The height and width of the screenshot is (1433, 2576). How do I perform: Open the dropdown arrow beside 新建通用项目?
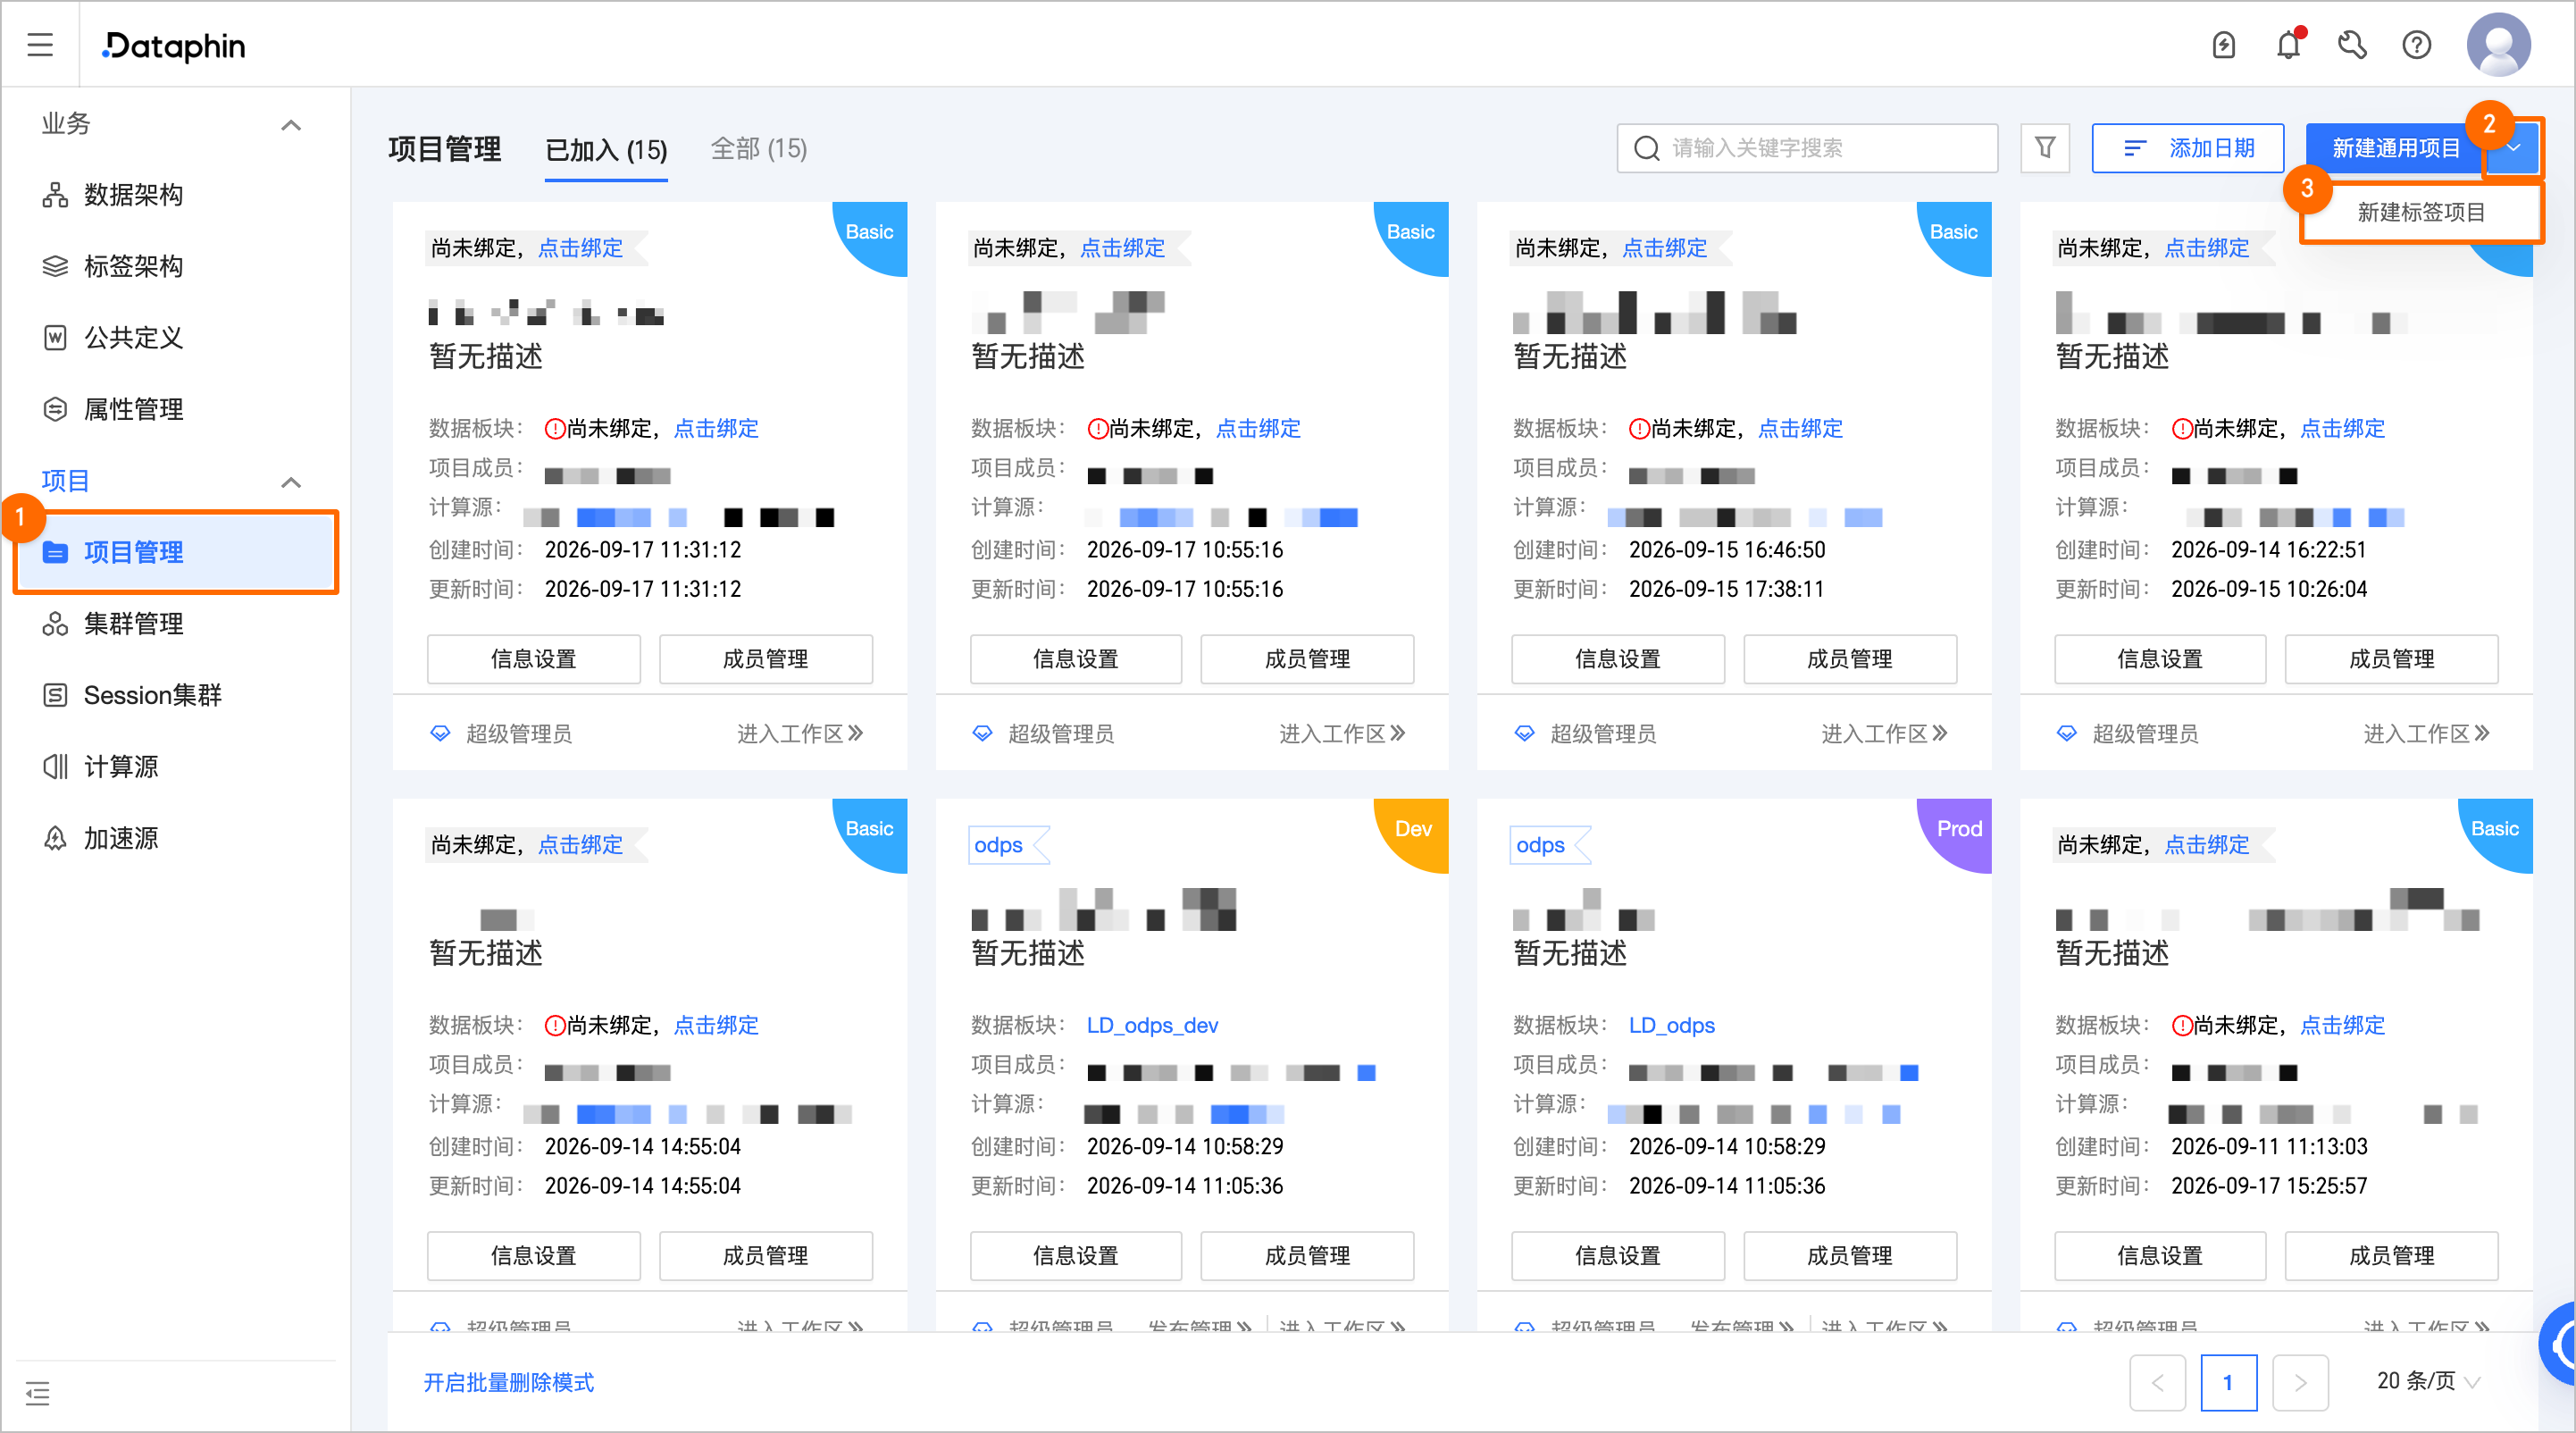pos(2513,148)
